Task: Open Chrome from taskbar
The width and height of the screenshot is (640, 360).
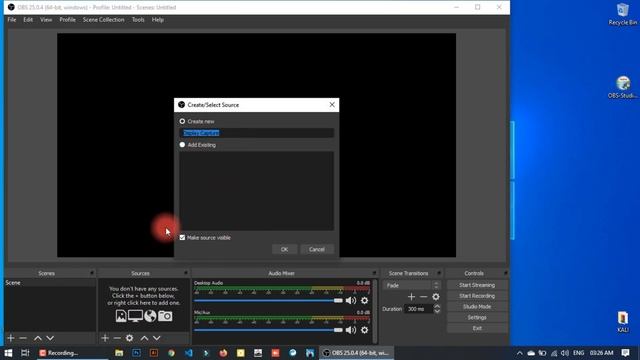Action: 171,353
